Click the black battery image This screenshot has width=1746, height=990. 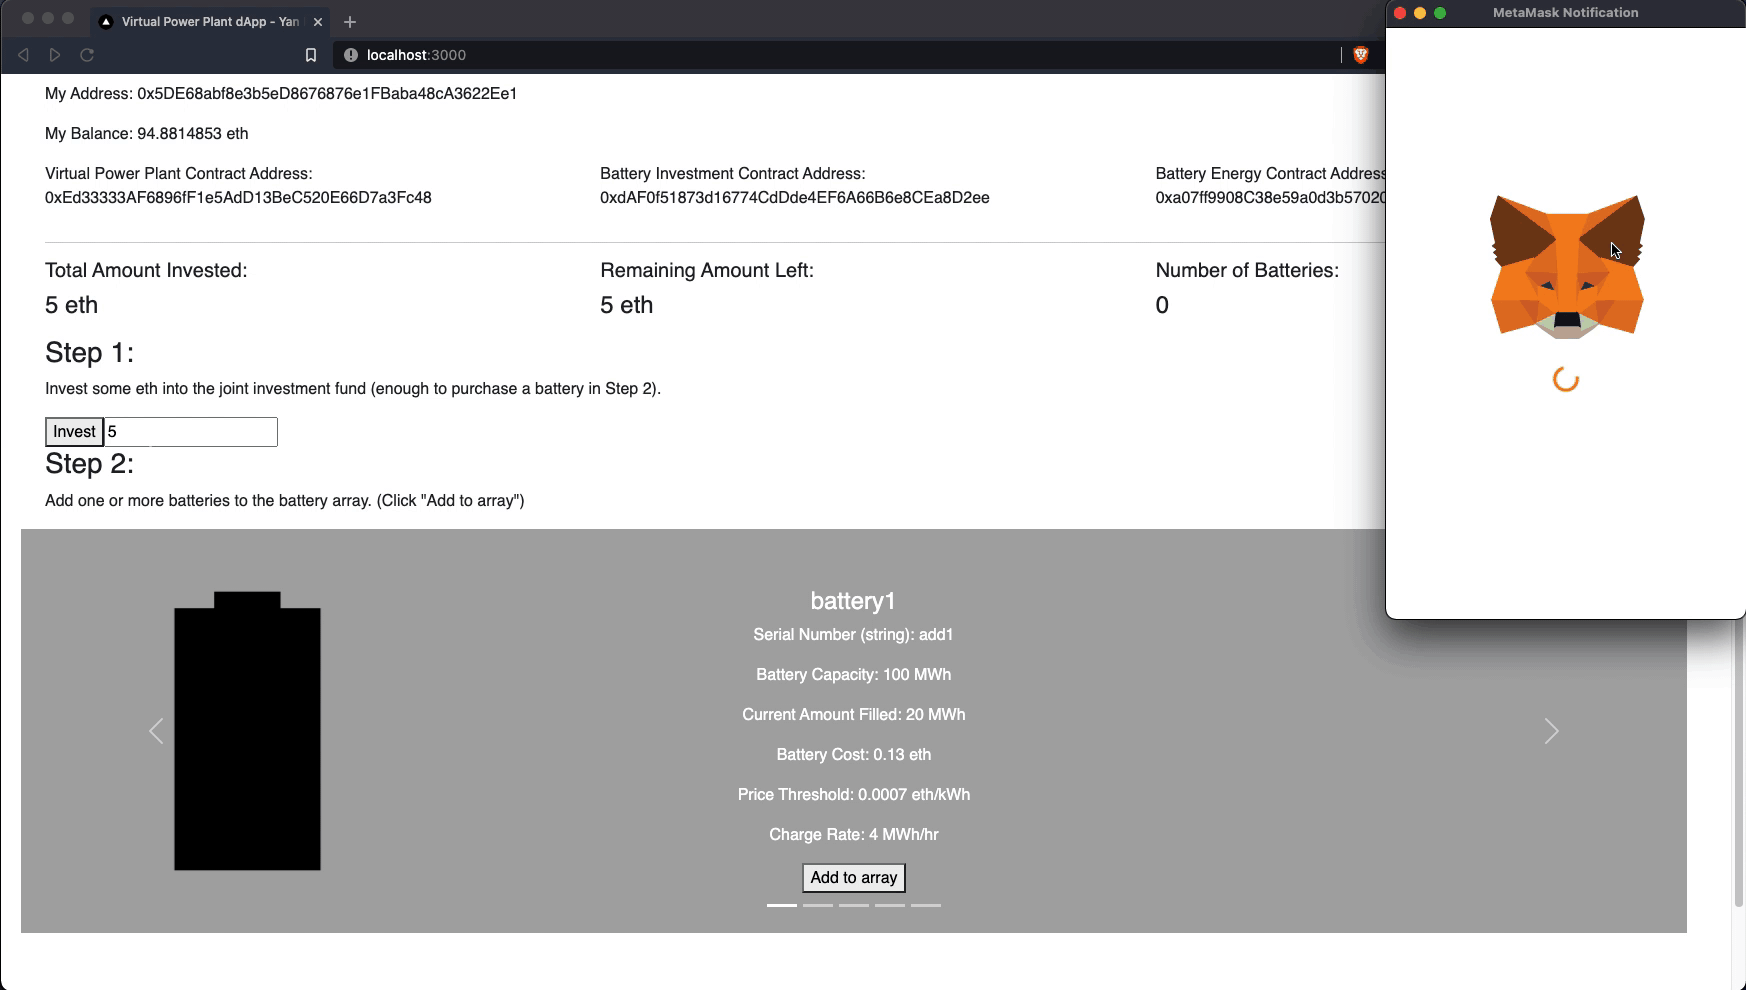click(247, 731)
